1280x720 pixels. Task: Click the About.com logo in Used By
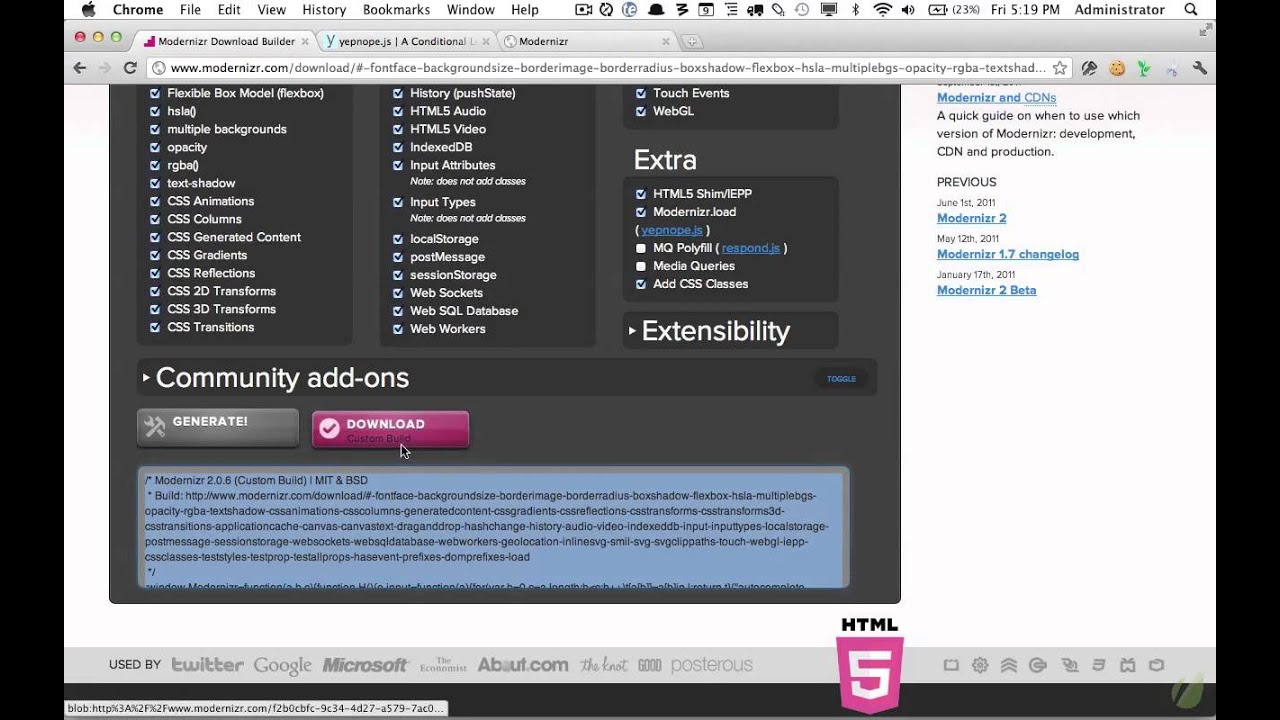click(x=523, y=665)
